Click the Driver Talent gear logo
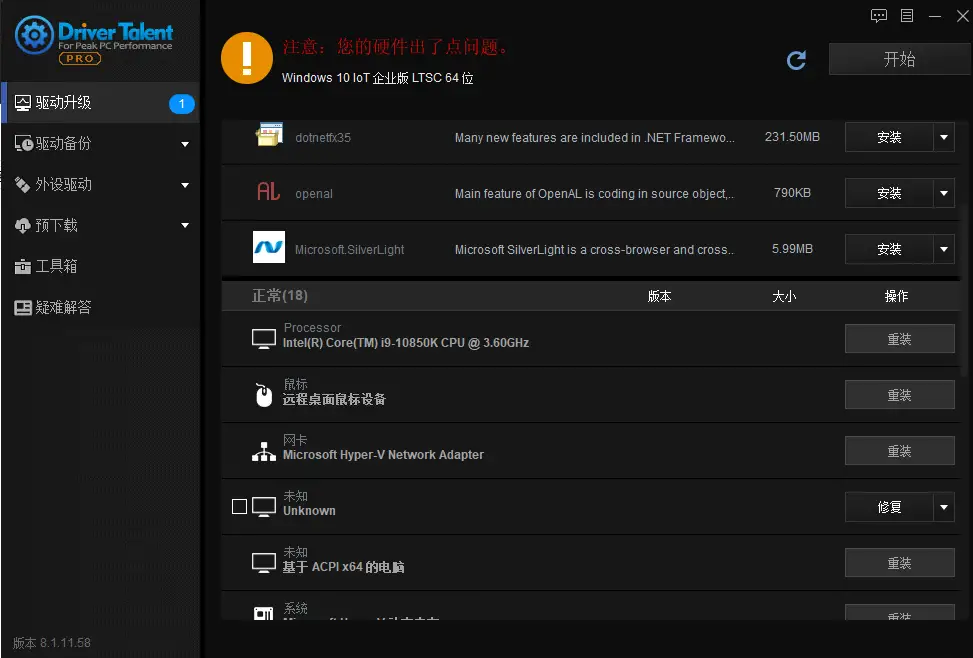This screenshot has height=658, width=973. [34, 35]
